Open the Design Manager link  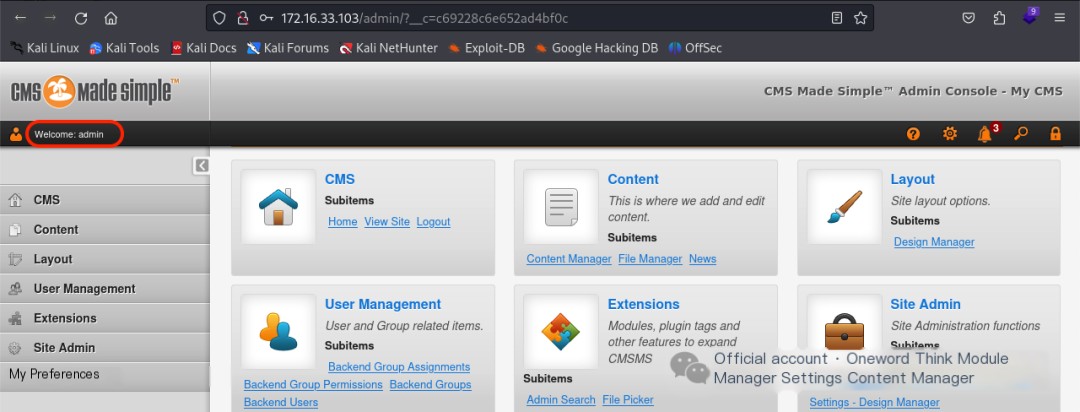[934, 242]
